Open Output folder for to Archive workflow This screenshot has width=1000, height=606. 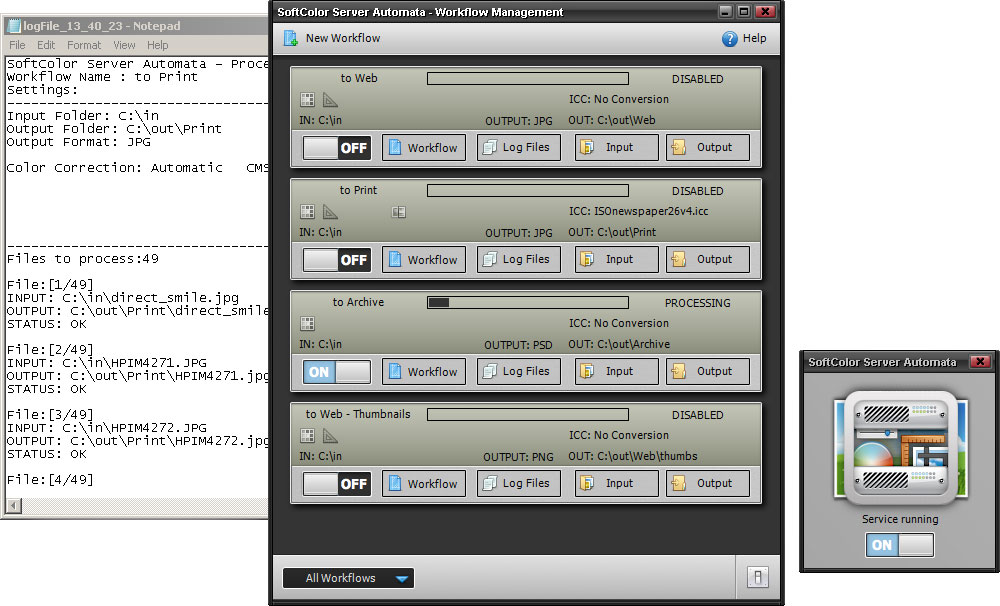click(707, 372)
